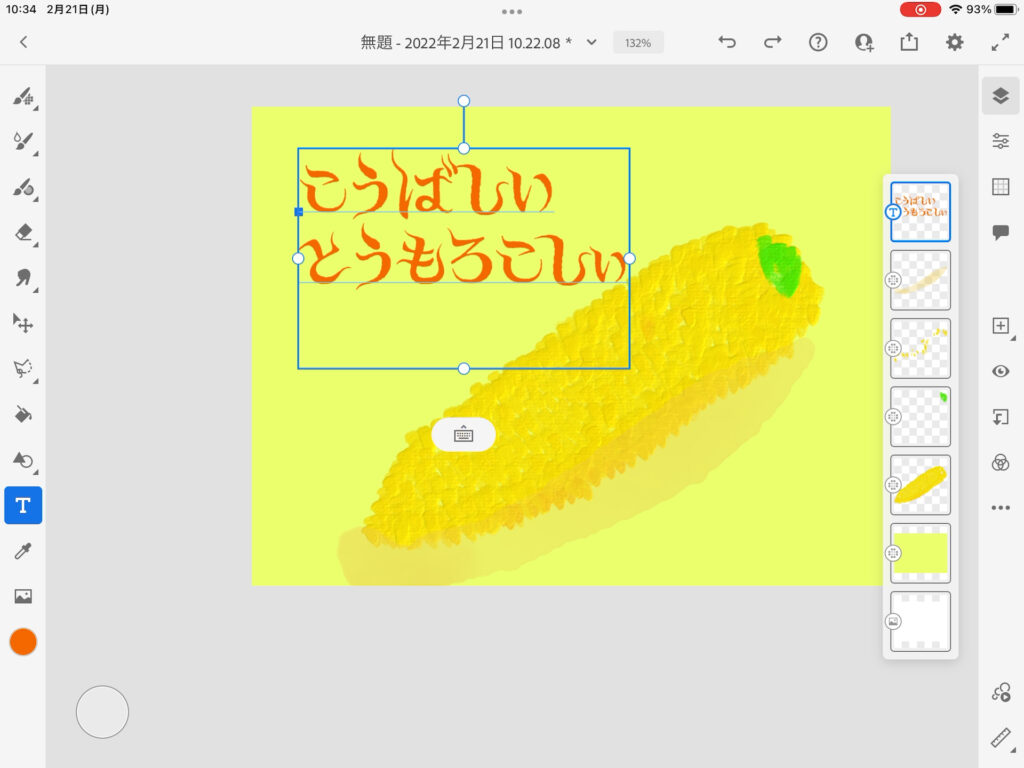Screen dimensions: 1024x768
Task: Open the Share export icon
Action: (x=909, y=42)
